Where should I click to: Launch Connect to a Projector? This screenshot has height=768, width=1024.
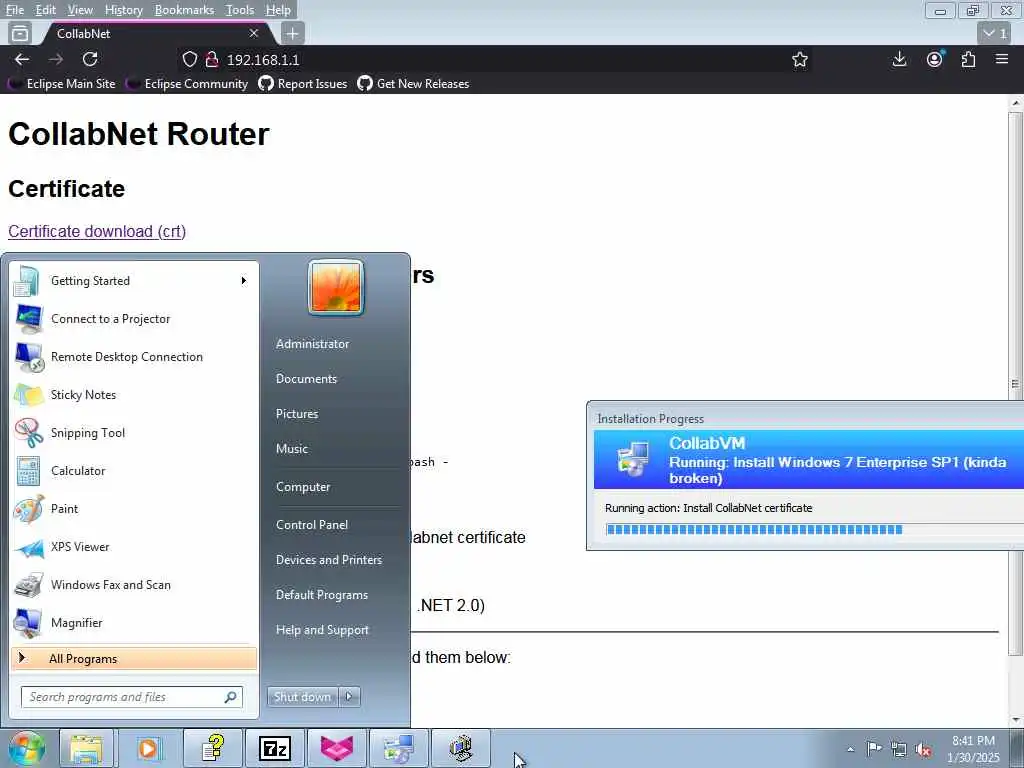[x=133, y=319]
